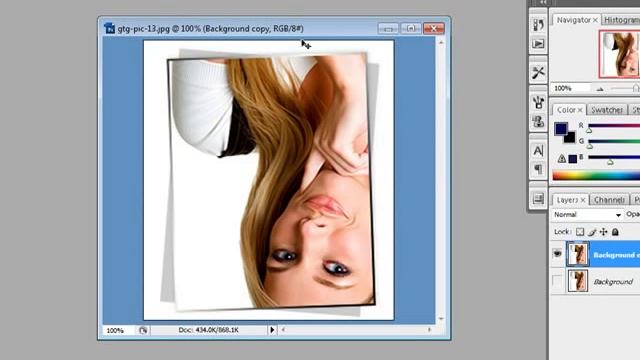Open the Normal blend mode dropdown
This screenshot has height=360, width=640.
(x=587, y=215)
